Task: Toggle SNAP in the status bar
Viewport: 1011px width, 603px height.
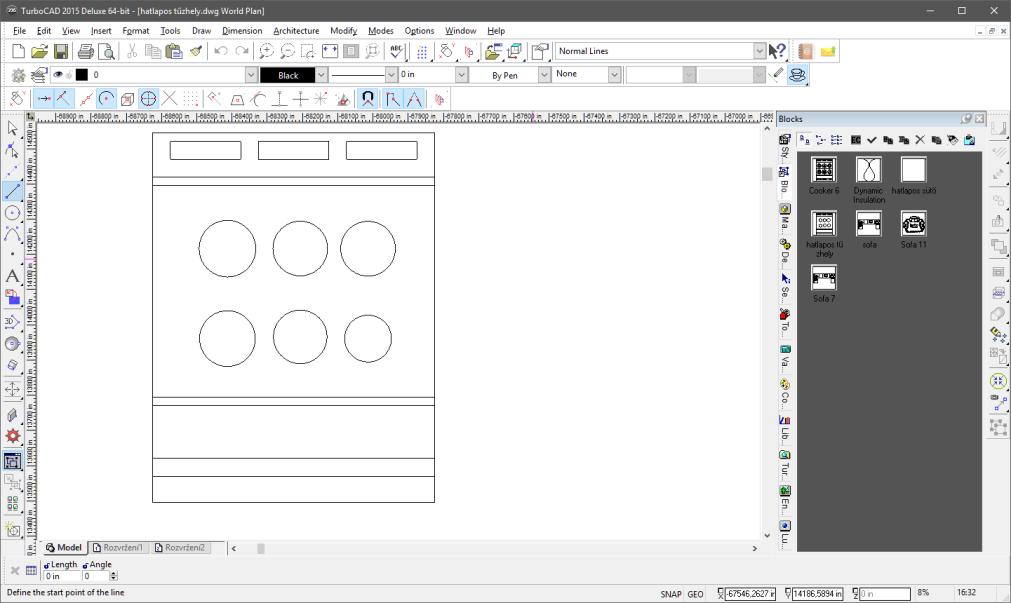Action: [x=671, y=594]
